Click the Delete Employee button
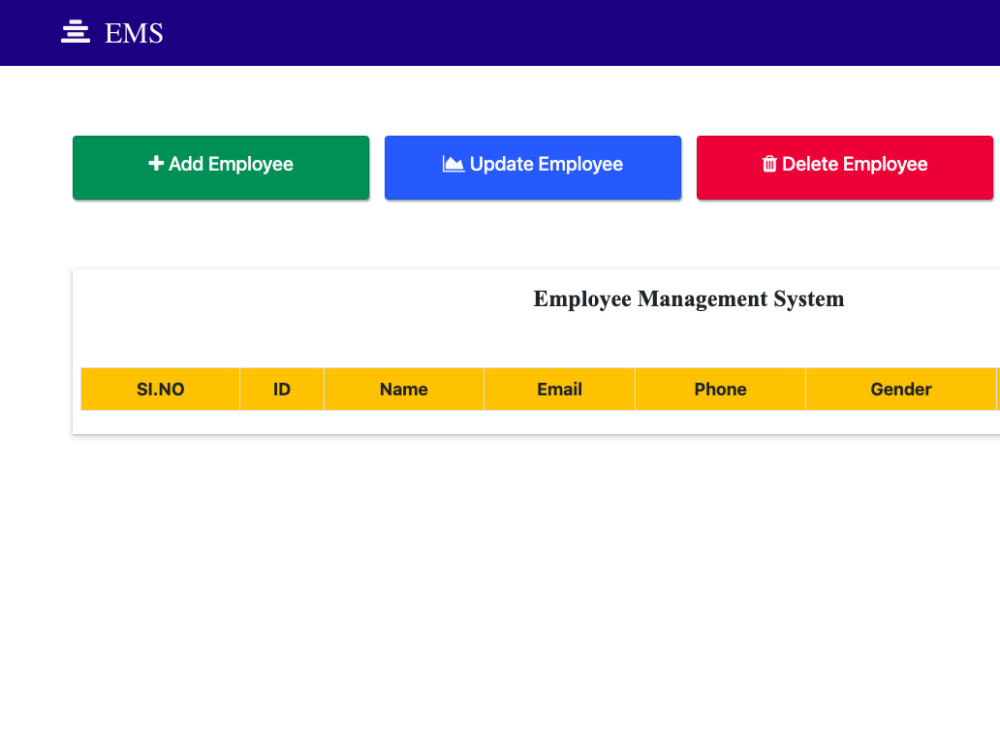 click(844, 167)
